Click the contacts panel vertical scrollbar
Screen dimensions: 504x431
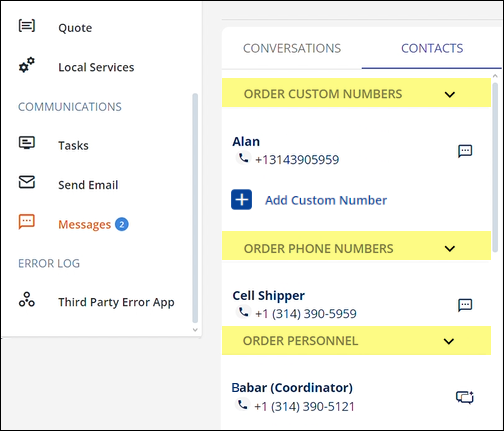point(495,167)
